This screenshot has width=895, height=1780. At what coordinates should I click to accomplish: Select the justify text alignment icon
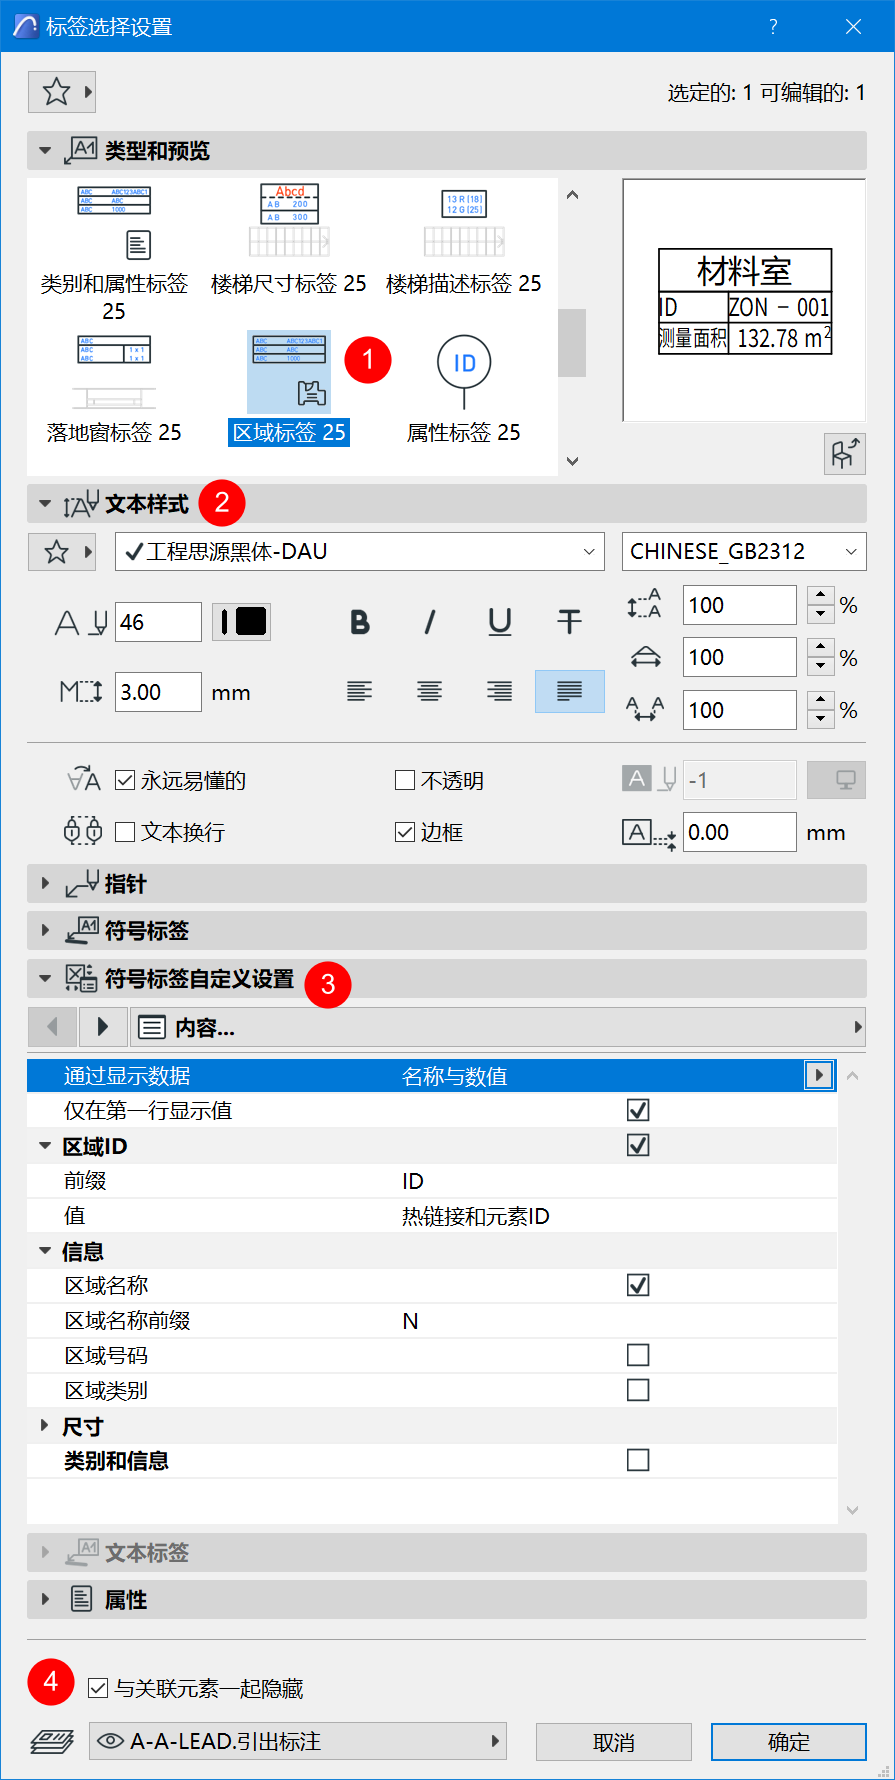[x=569, y=691]
